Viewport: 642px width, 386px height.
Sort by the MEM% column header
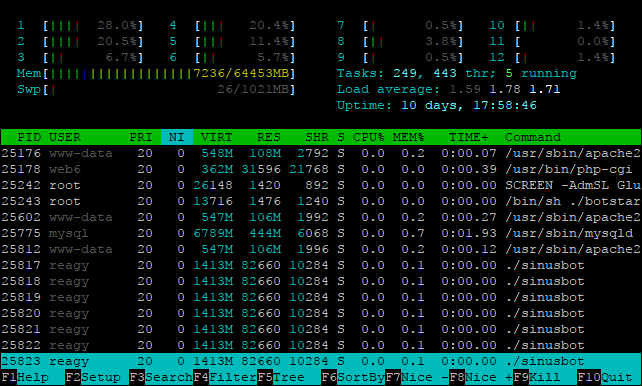[409, 137]
